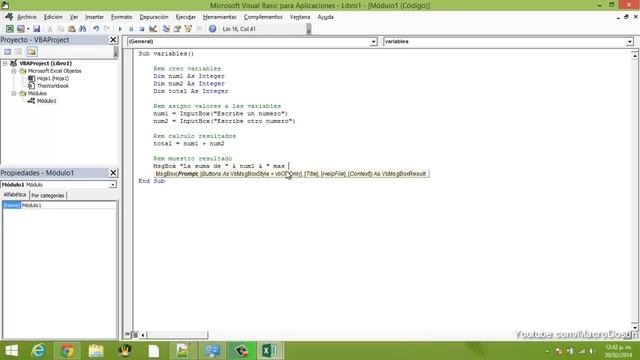Toggle Folders icon in Project panel
Viewport: 640px width, 360px height.
[x=32, y=52]
